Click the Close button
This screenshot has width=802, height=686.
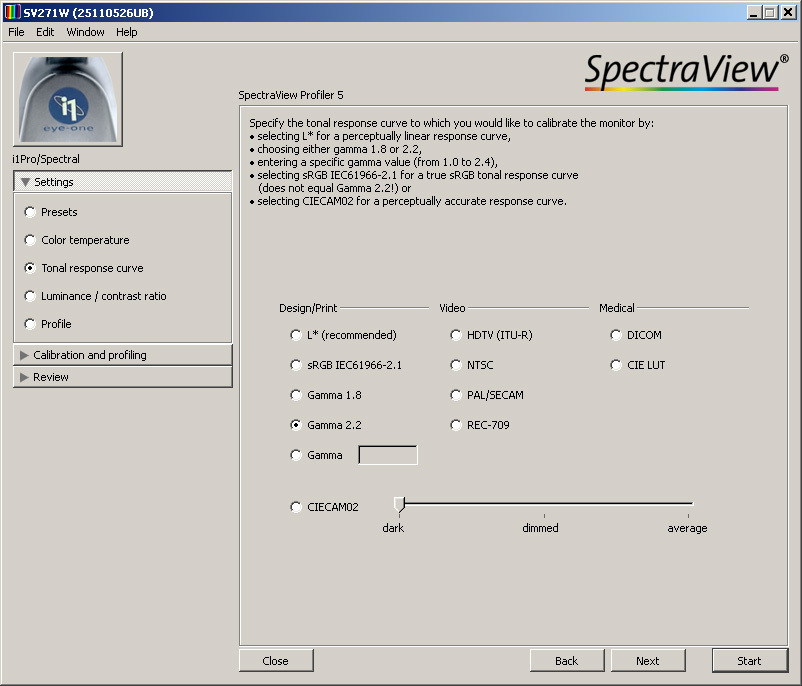point(276,661)
